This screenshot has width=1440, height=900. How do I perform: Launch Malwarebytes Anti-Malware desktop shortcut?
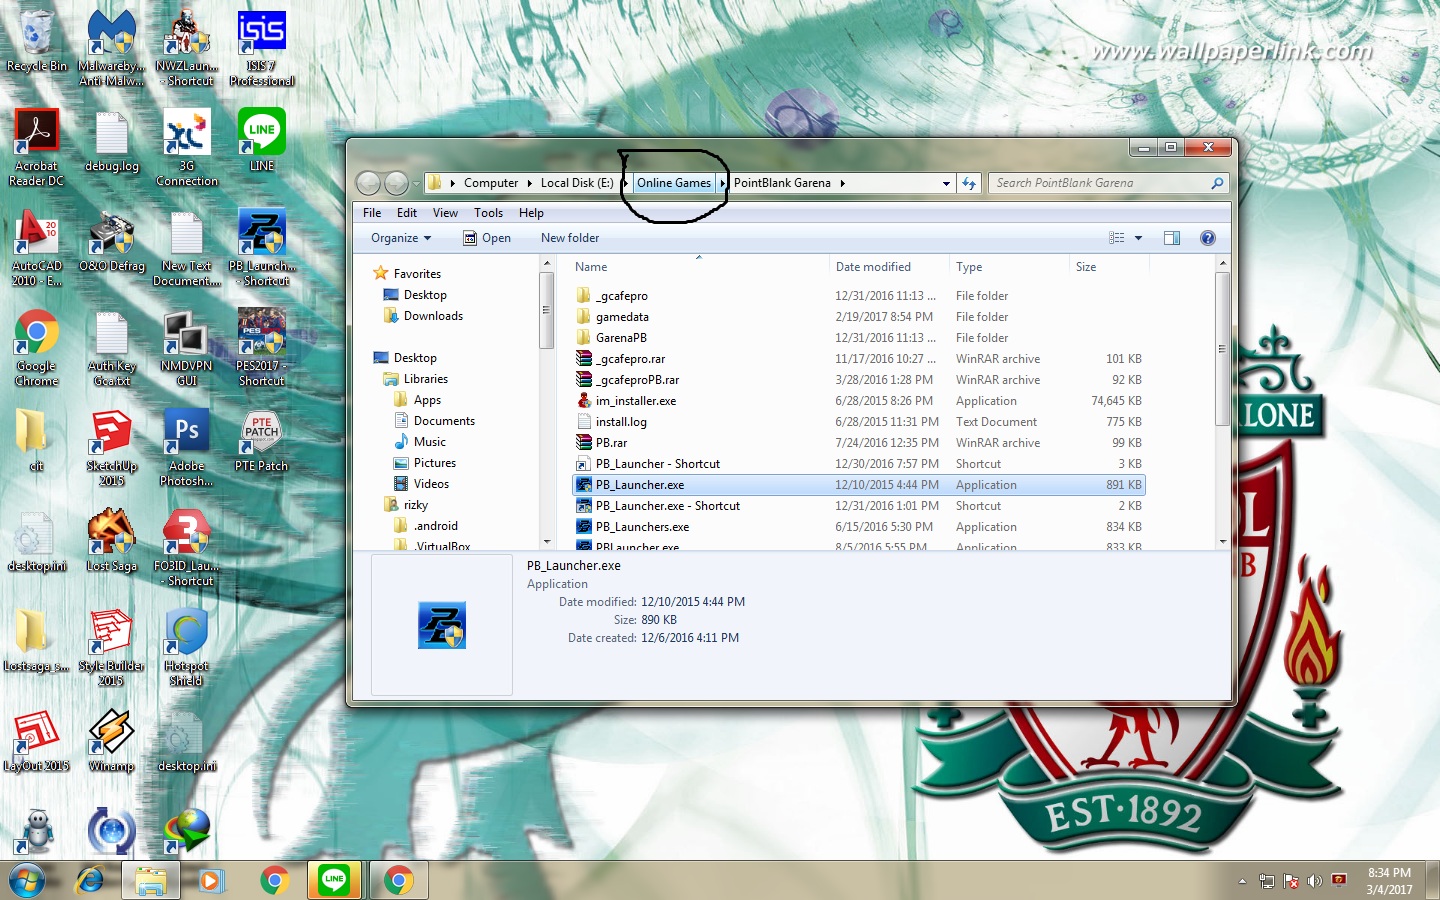click(111, 47)
